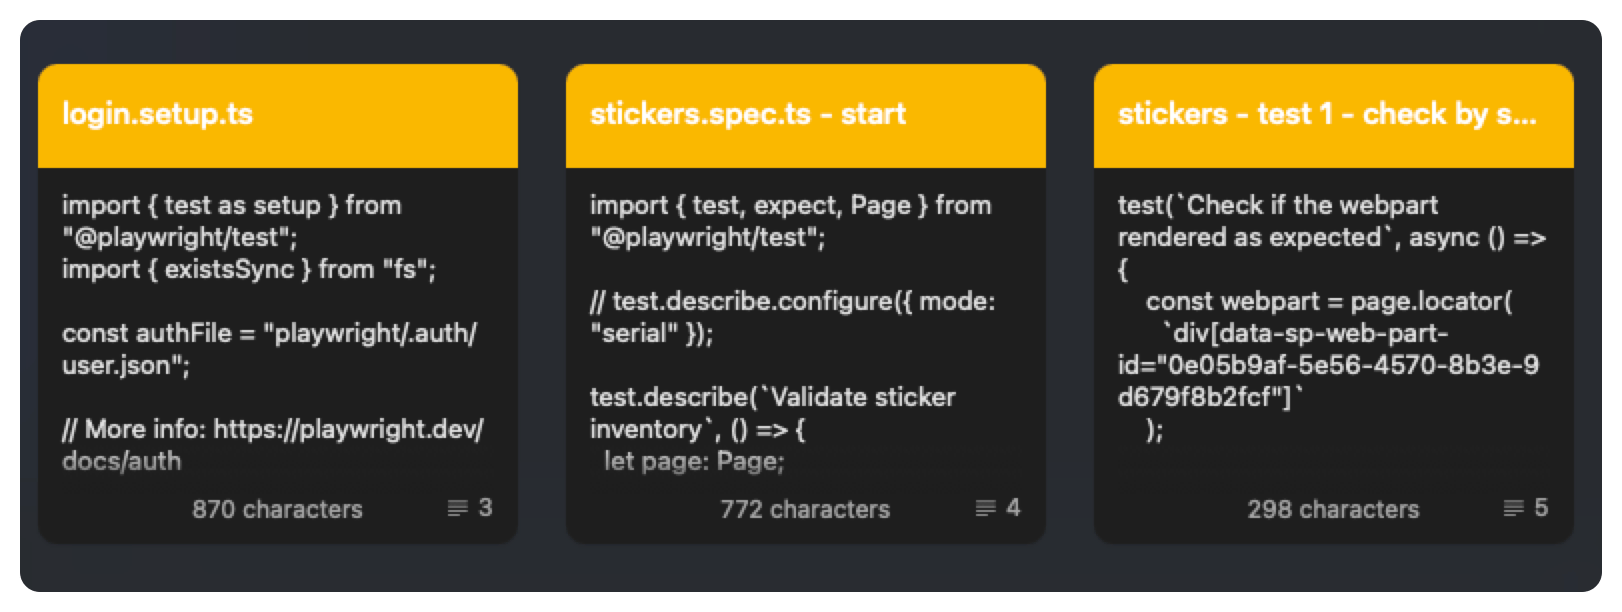This screenshot has height=612, width=1622.
Task: Click the const authFile code line
Action: (269, 334)
